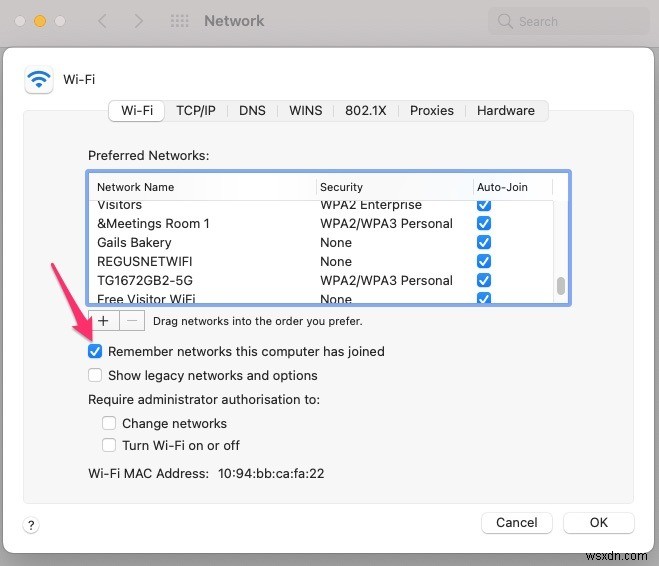Select the TG1672GB2-5G network row
659x566 pixels.
click(322, 280)
